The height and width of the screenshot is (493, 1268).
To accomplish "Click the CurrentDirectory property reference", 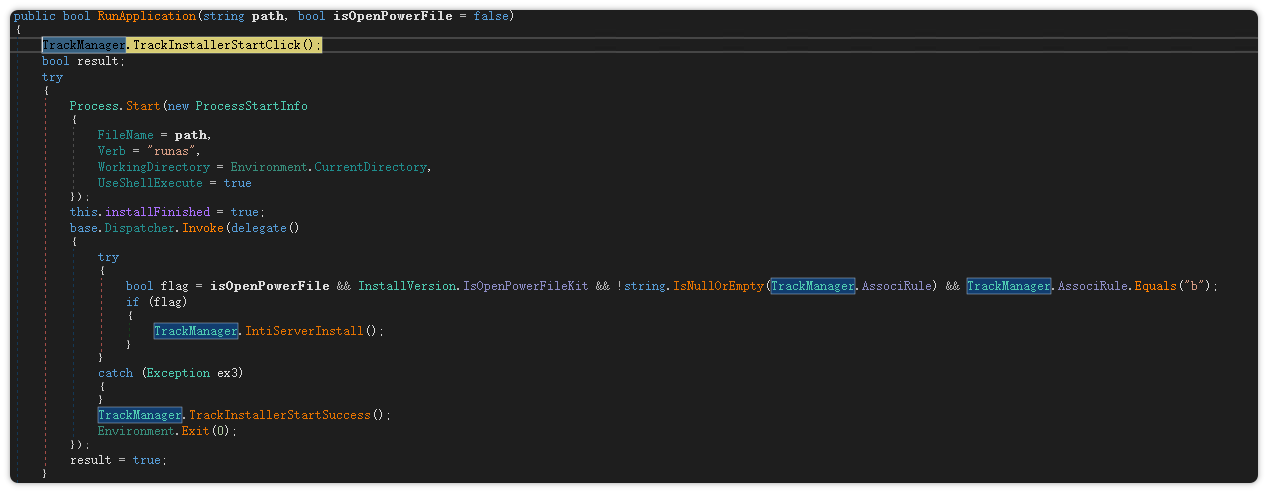I will point(372,167).
